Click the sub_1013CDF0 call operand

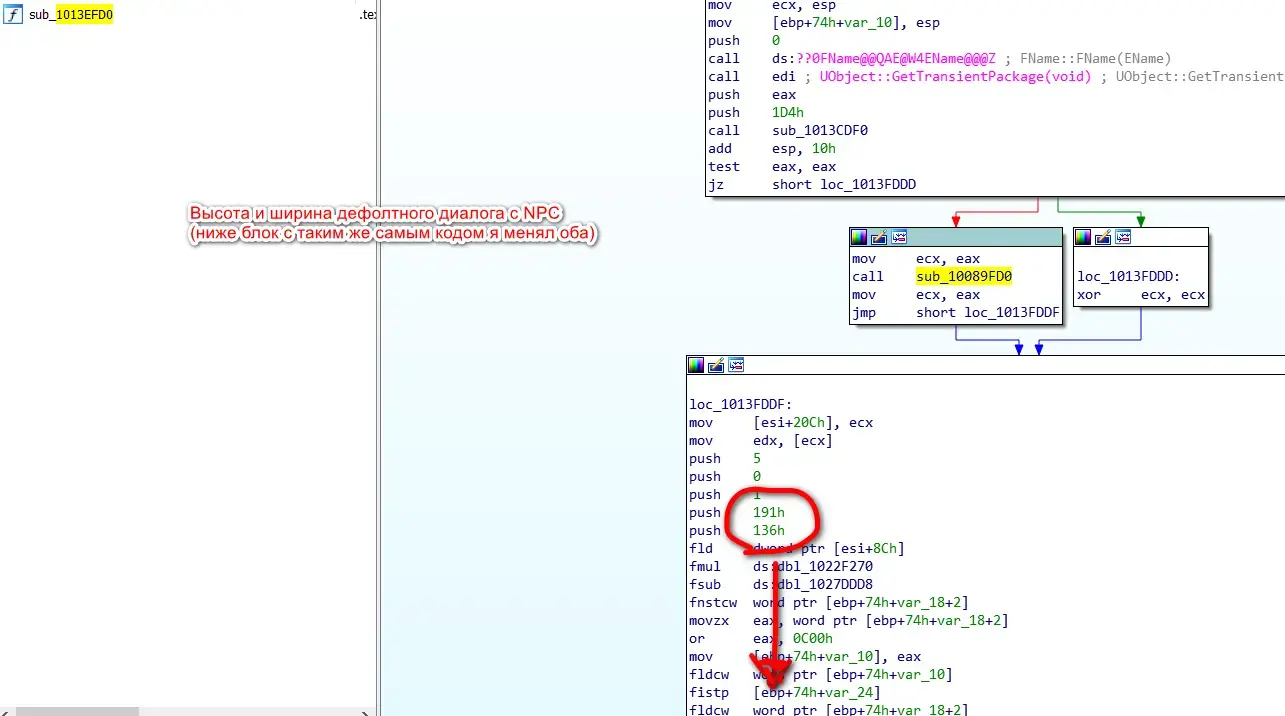820,131
